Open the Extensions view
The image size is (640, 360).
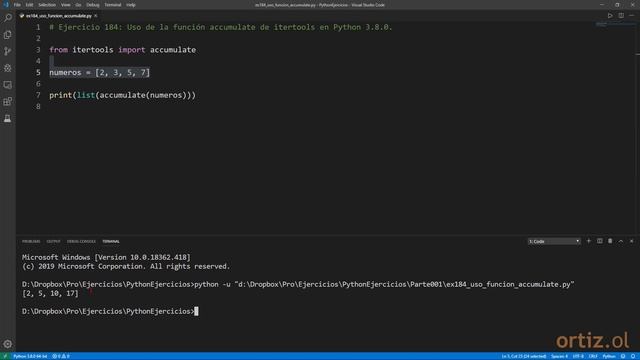8,102
